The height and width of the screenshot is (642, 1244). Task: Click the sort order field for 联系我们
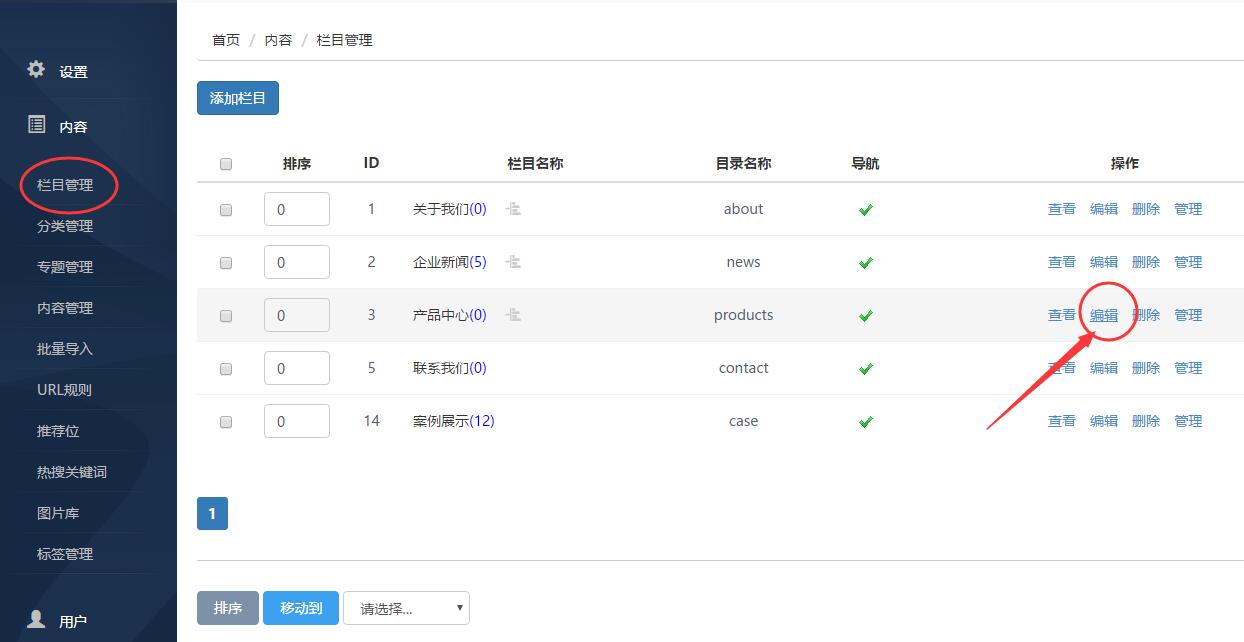297,368
